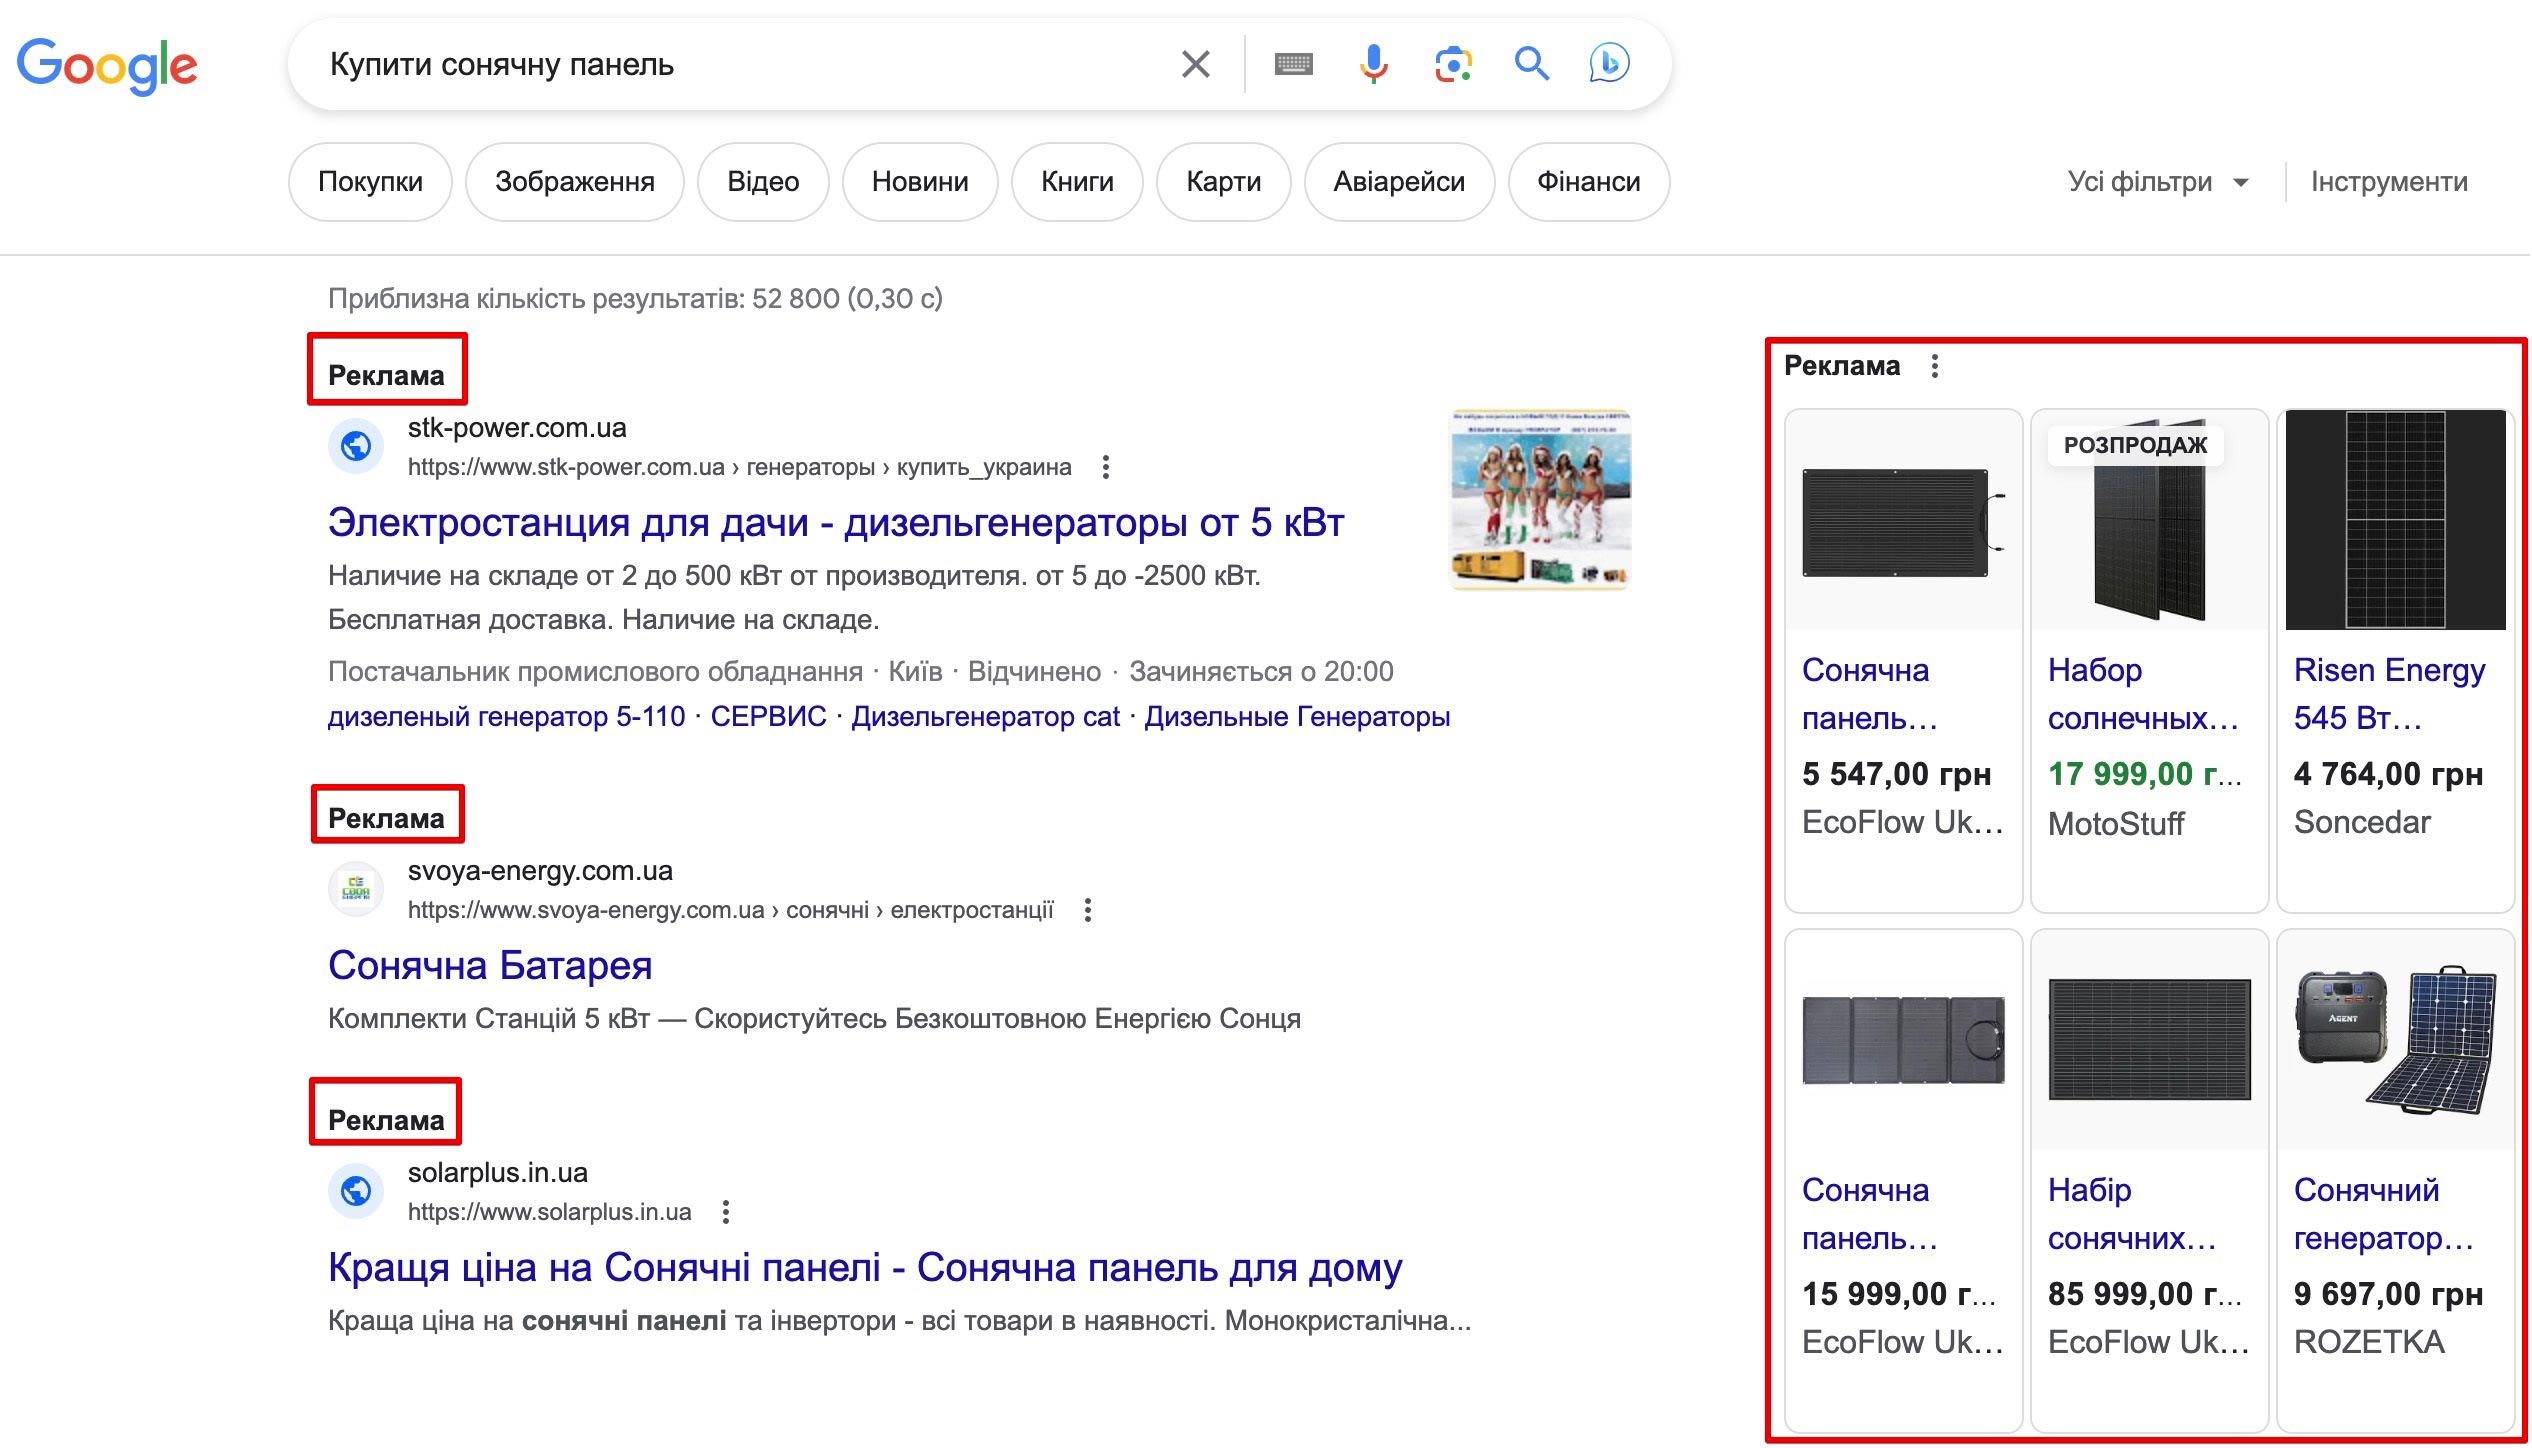Switch to the Книги tab
Image resolution: width=2532 pixels, height=1448 pixels.
tap(1077, 182)
